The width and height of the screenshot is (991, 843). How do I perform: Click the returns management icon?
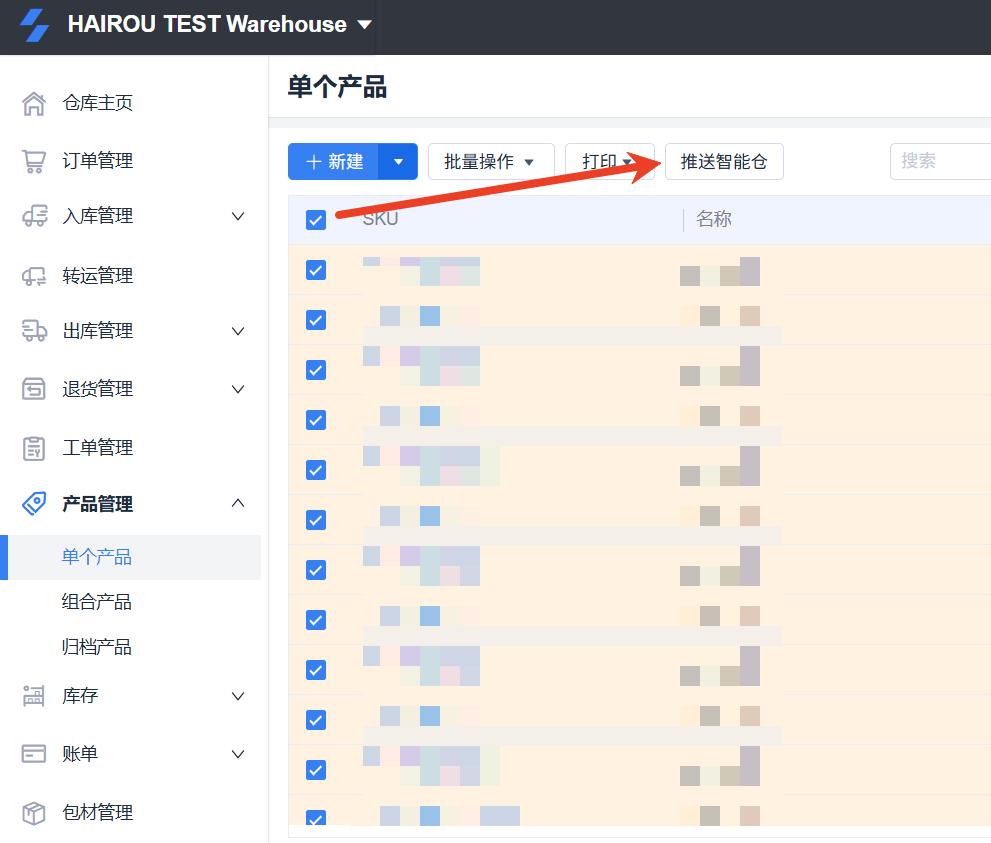click(34, 389)
